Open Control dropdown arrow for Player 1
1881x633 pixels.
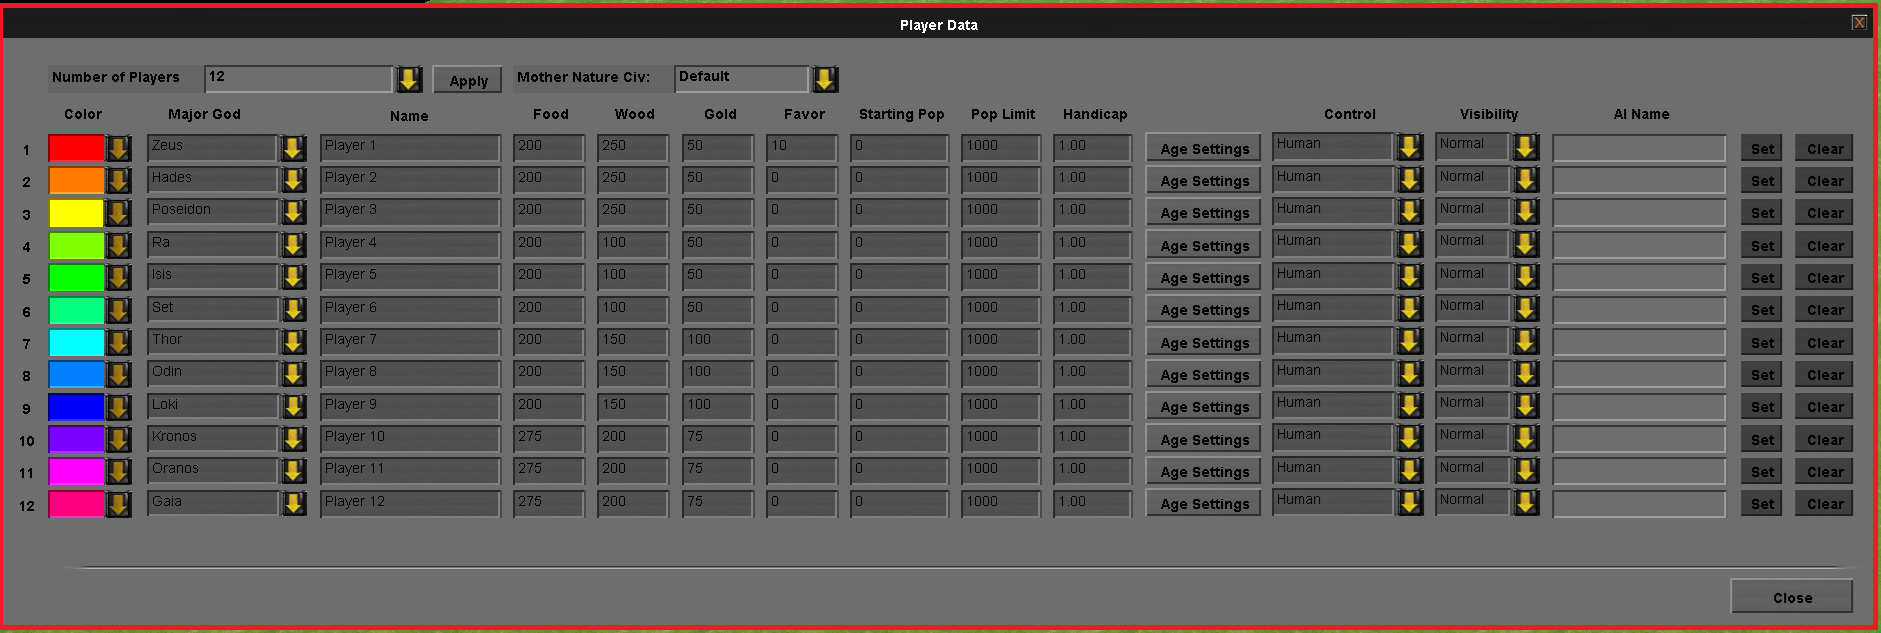point(1410,147)
